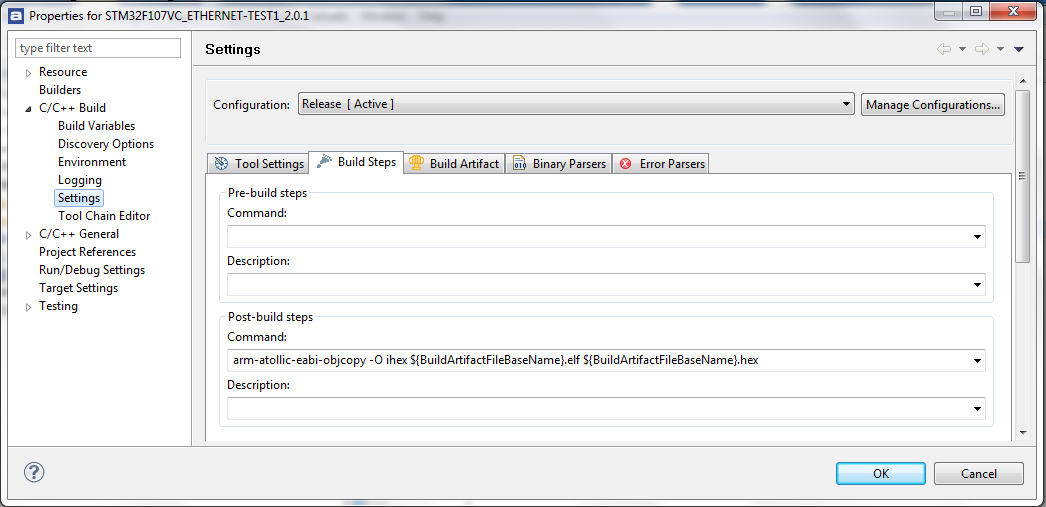Click the type filter text field
1046x507 pixels.
pyautogui.click(x=98, y=48)
